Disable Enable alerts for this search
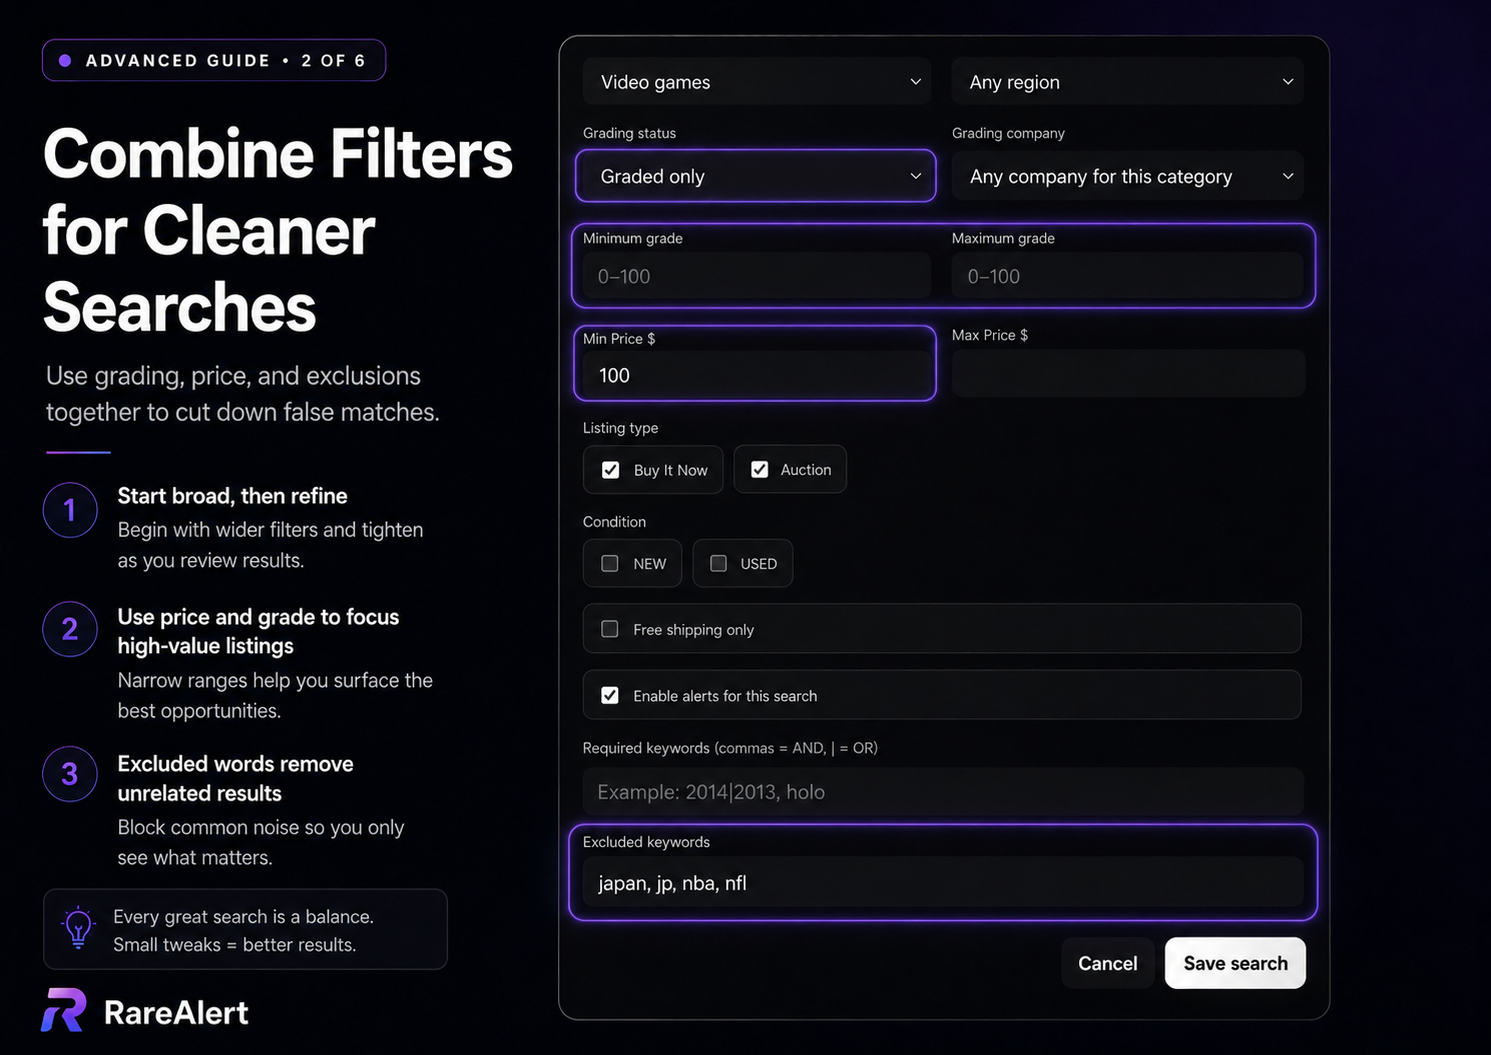 (x=610, y=695)
